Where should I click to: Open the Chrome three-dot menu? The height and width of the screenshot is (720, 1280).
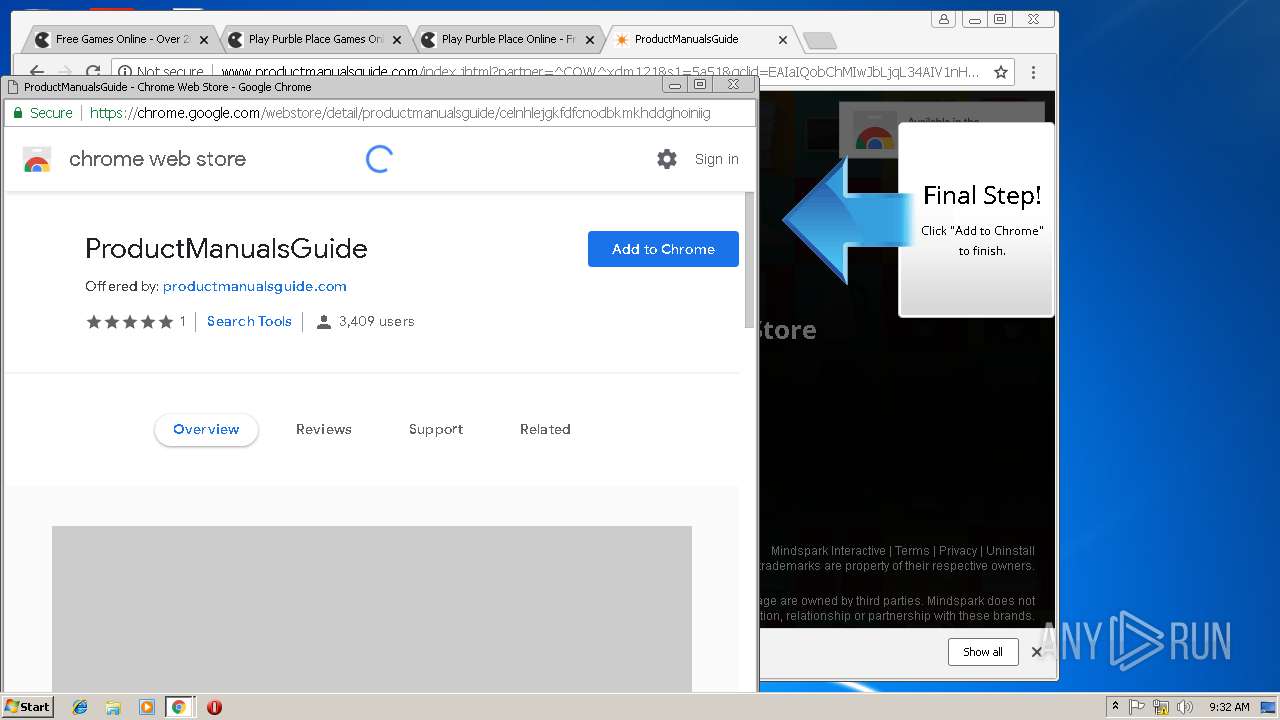click(1033, 72)
